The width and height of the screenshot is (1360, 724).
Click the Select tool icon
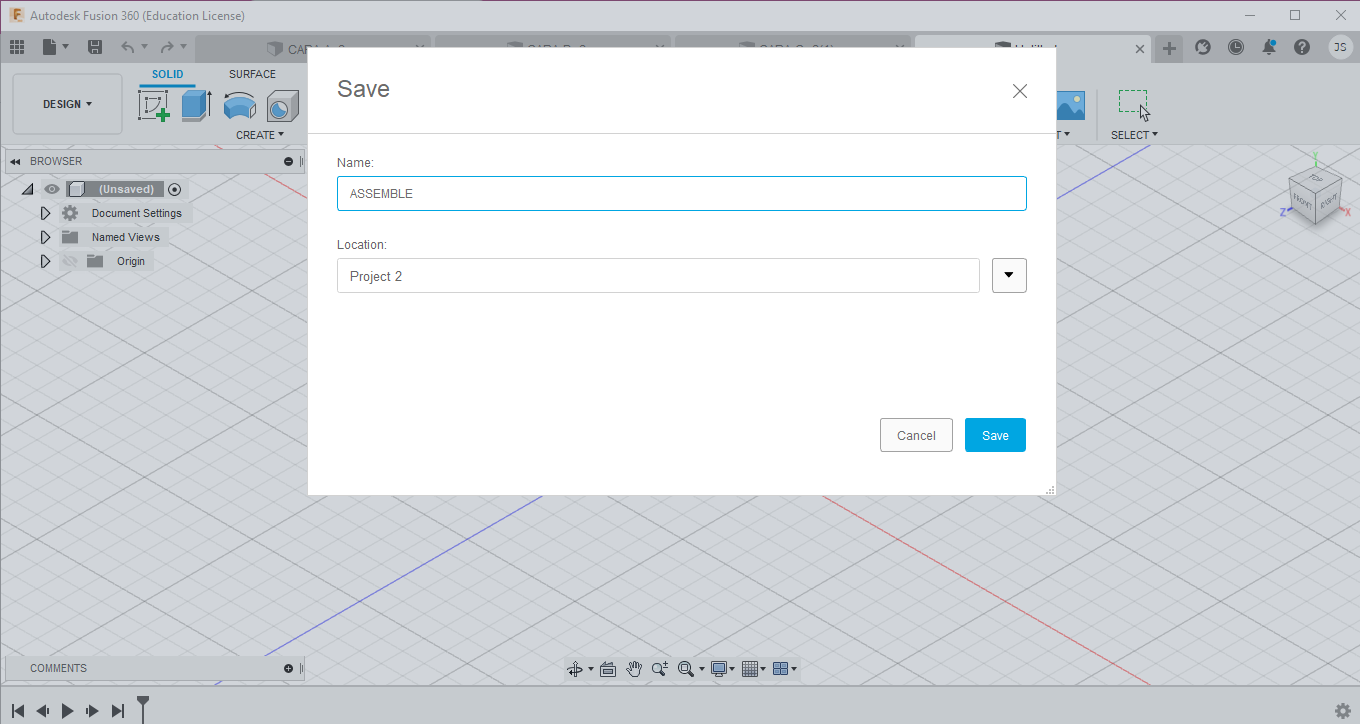coord(1134,104)
